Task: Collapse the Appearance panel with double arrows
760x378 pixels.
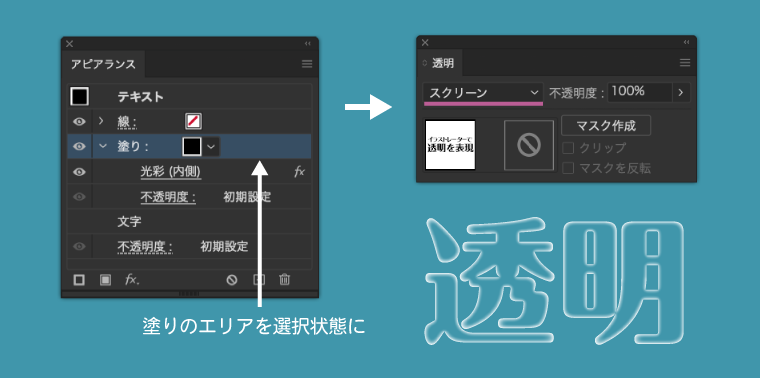Action: pos(307,44)
